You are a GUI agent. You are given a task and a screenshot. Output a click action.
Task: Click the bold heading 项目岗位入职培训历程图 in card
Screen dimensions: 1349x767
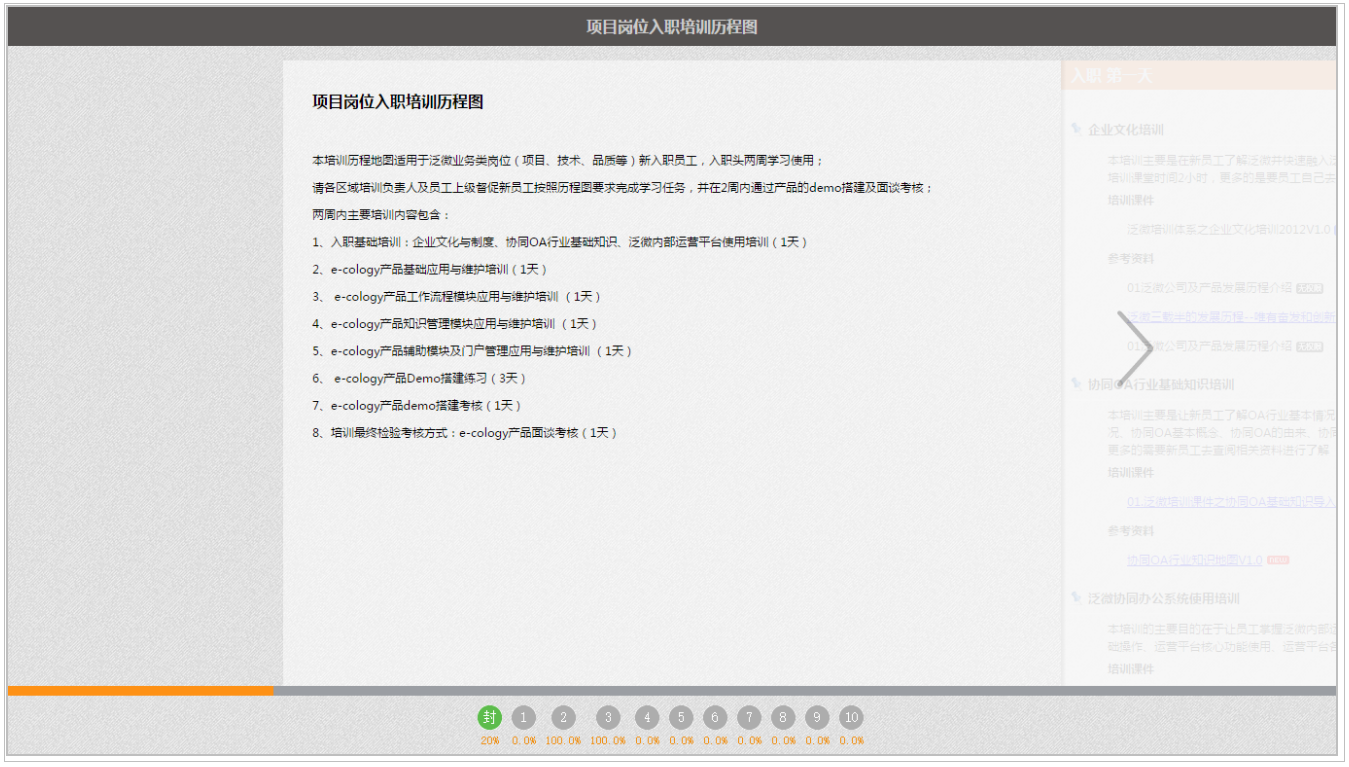[x=398, y=102]
